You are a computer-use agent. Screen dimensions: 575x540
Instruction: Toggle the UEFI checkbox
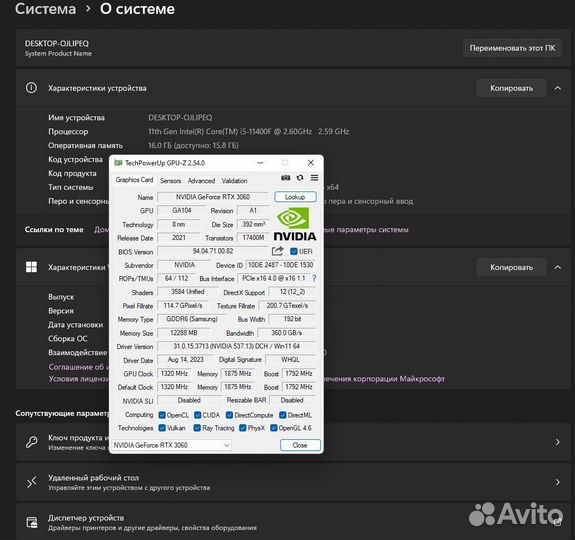click(x=294, y=251)
